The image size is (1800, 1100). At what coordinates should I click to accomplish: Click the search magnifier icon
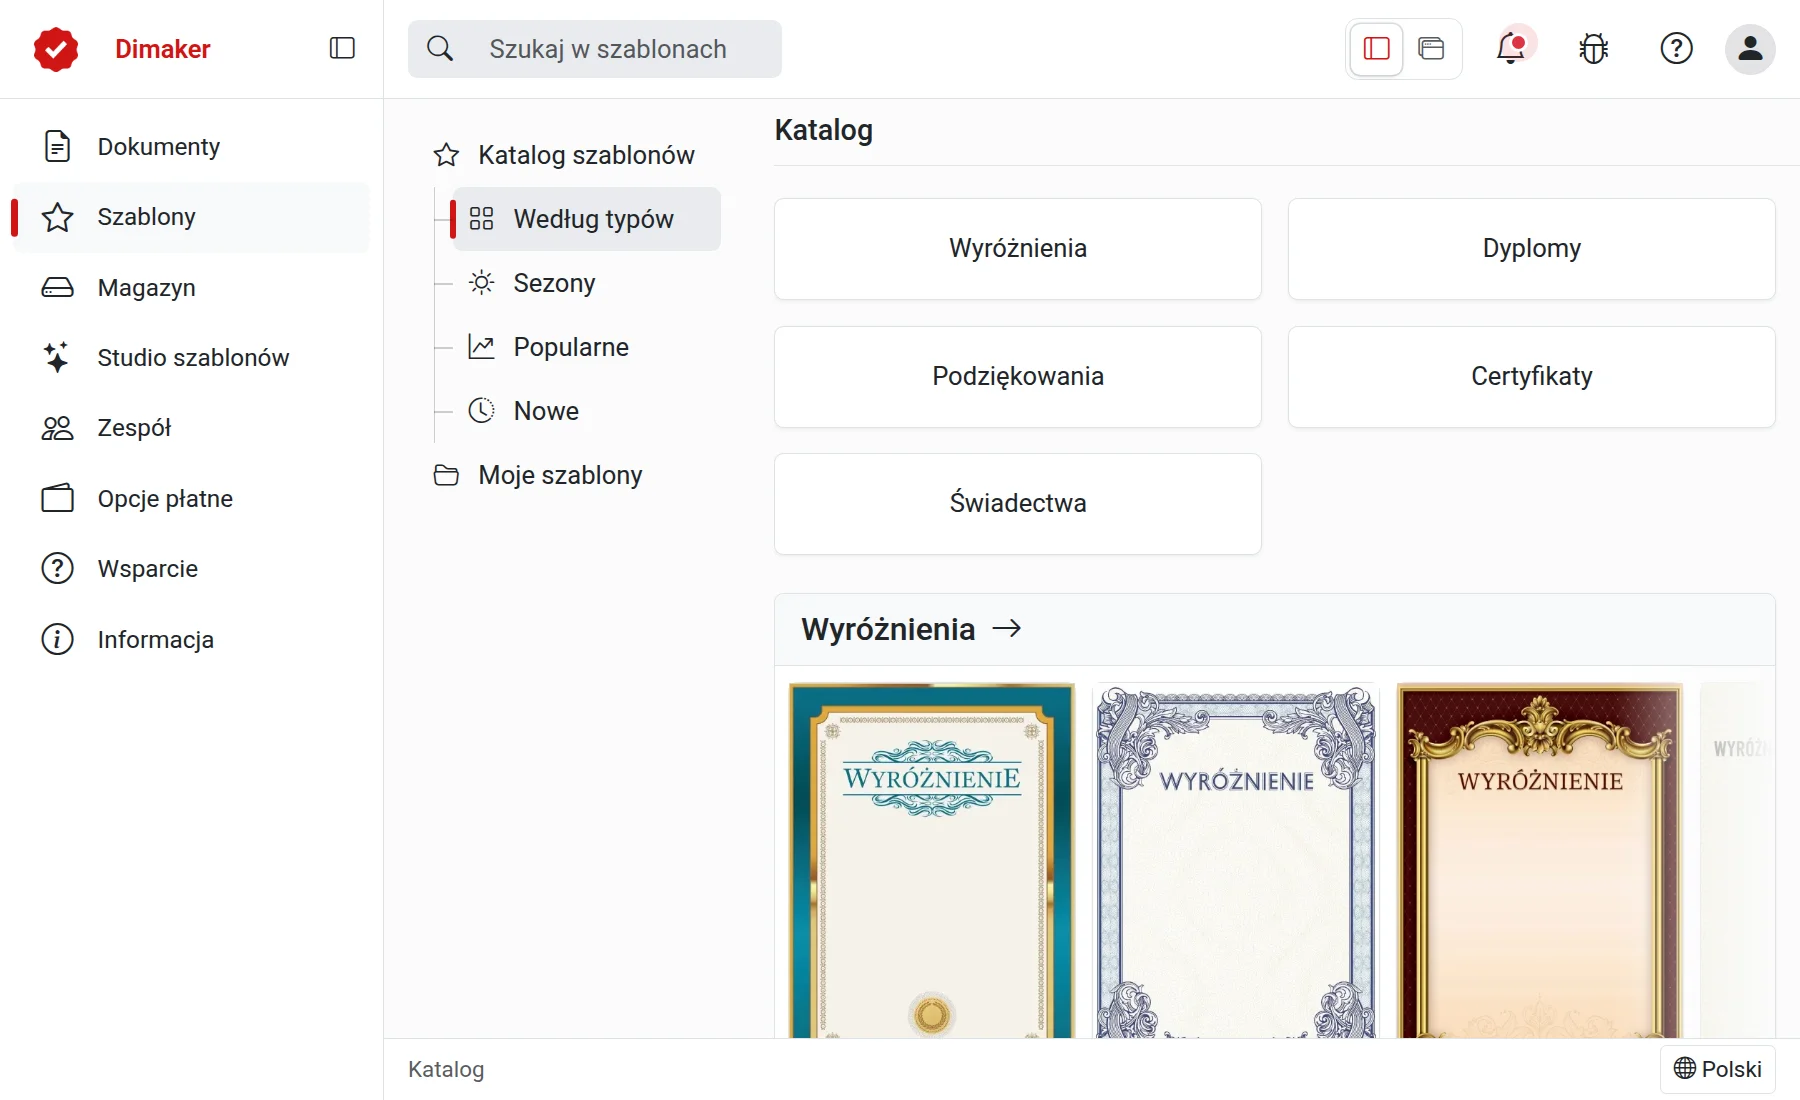440,48
